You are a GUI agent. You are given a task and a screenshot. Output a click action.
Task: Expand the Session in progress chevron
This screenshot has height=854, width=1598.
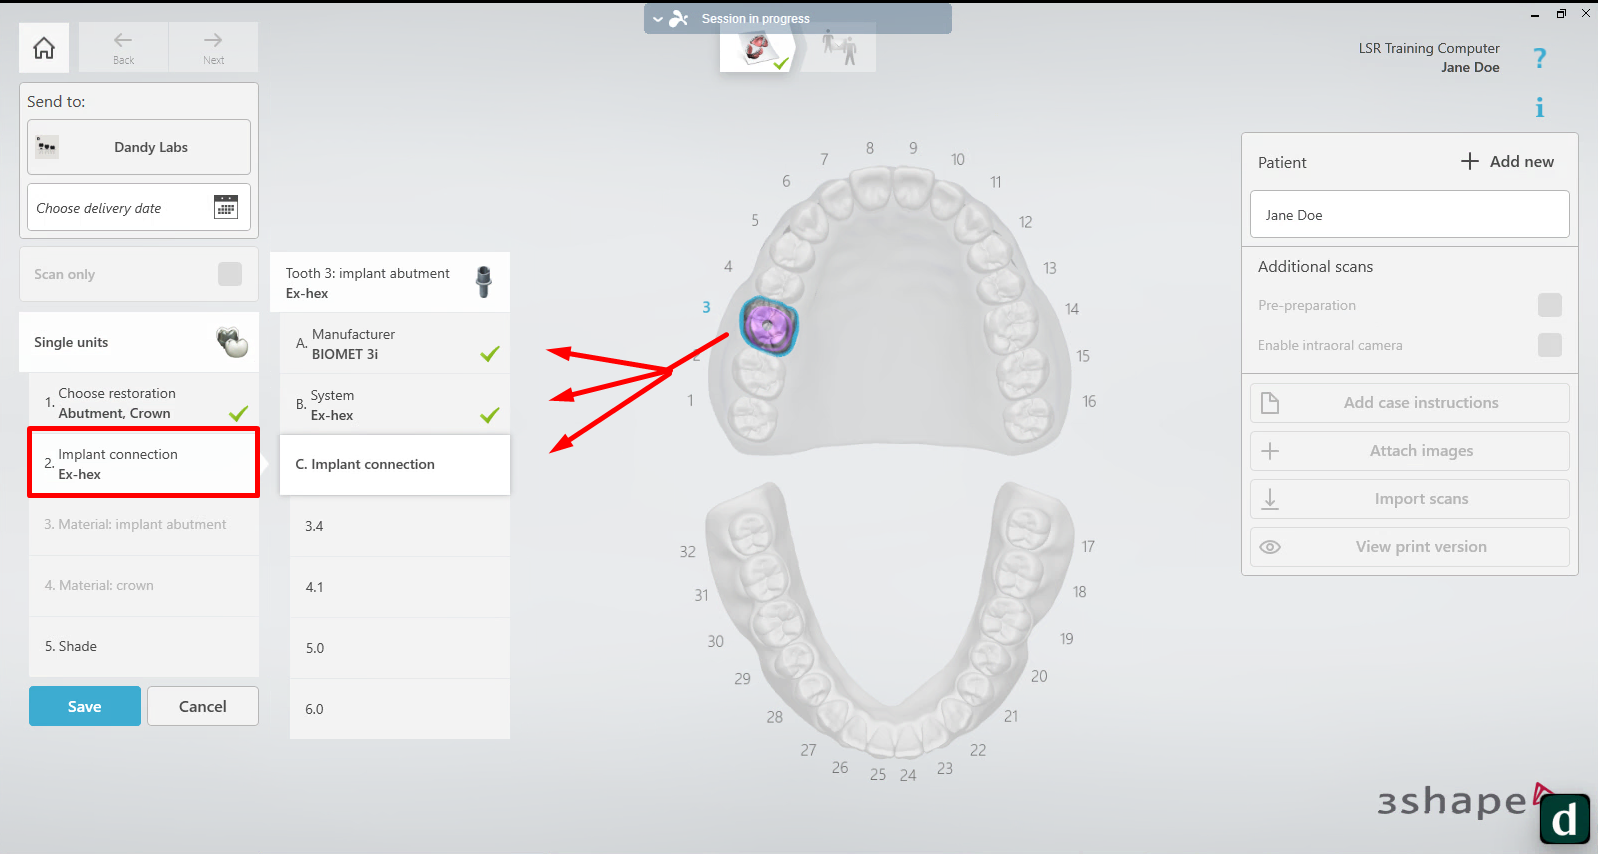[x=658, y=19]
